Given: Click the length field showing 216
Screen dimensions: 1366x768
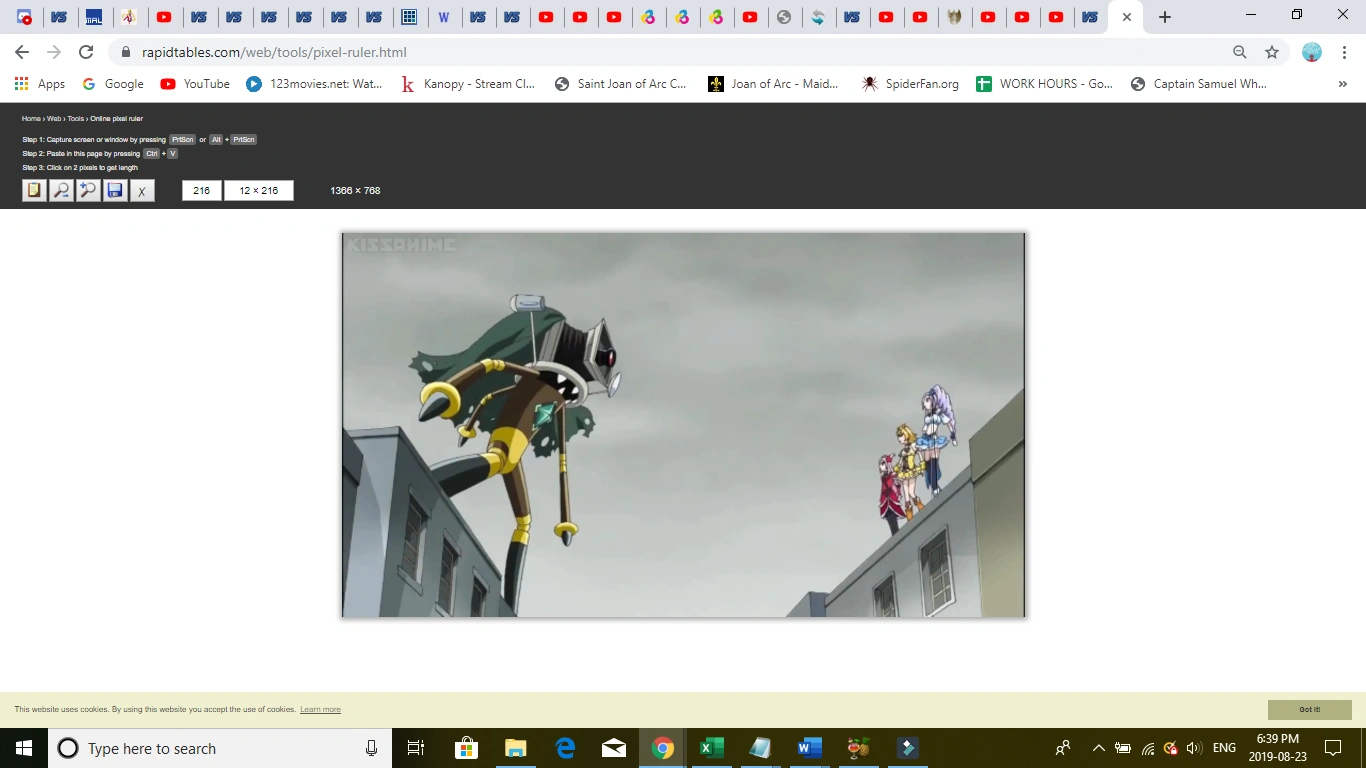Looking at the screenshot, I should point(202,190).
